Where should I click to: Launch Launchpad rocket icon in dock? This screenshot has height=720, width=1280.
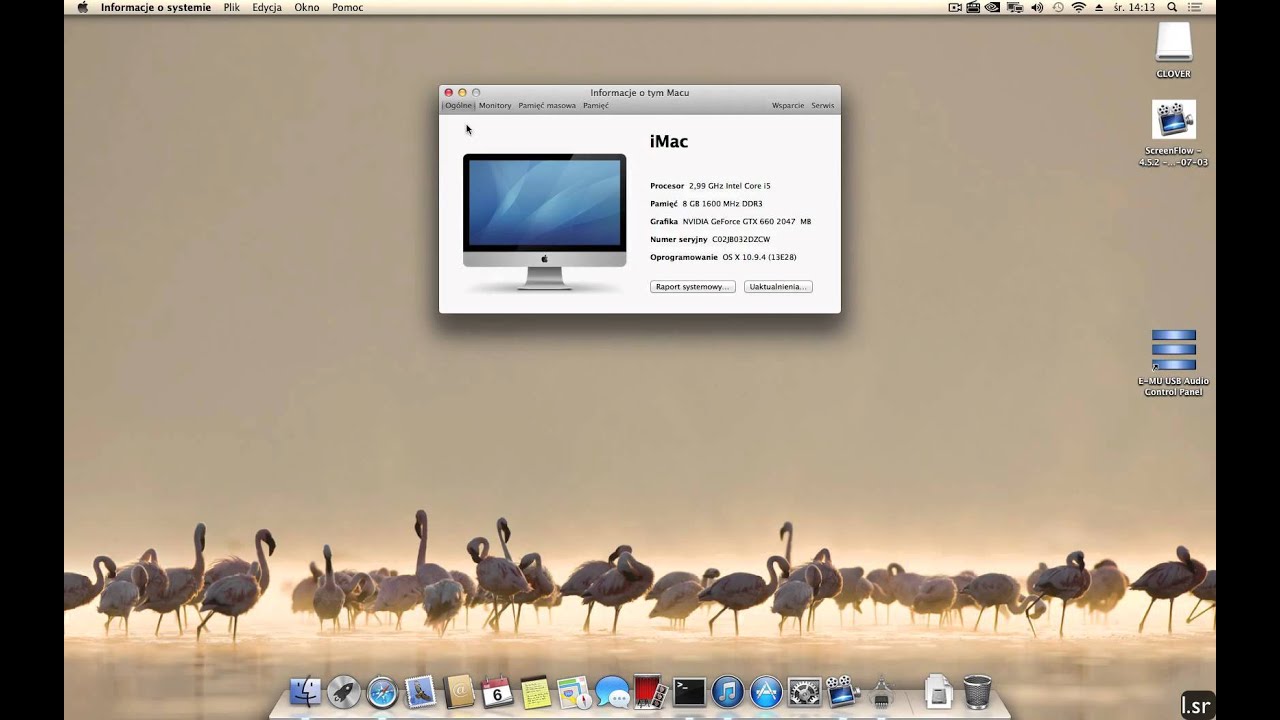click(x=343, y=691)
